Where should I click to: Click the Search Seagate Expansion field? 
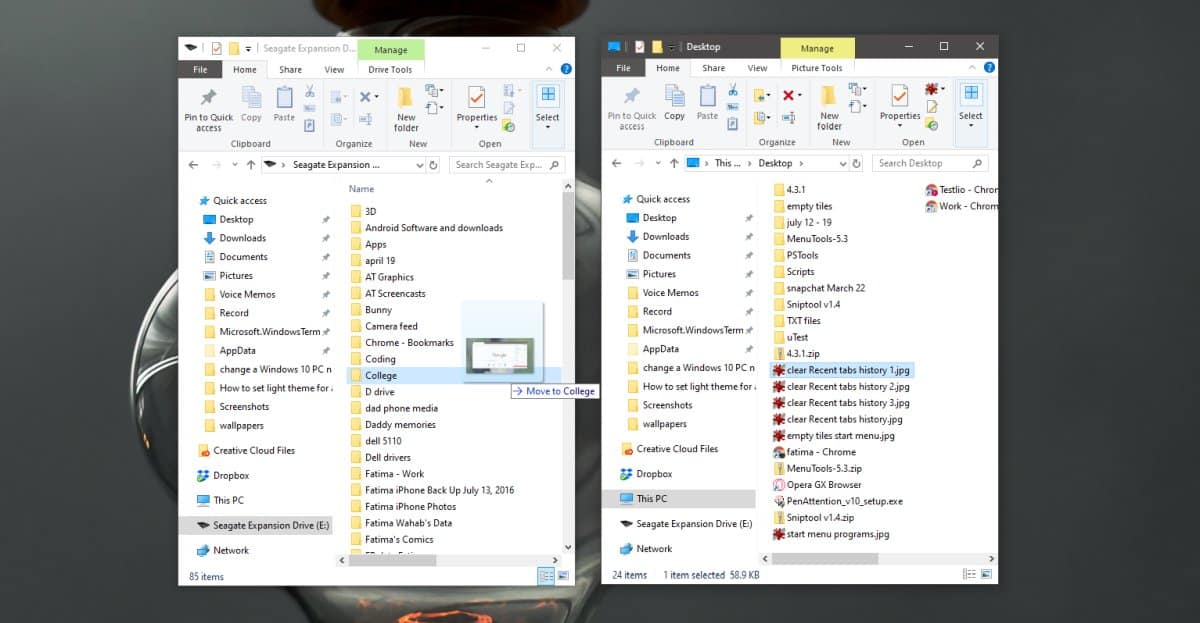pos(507,165)
